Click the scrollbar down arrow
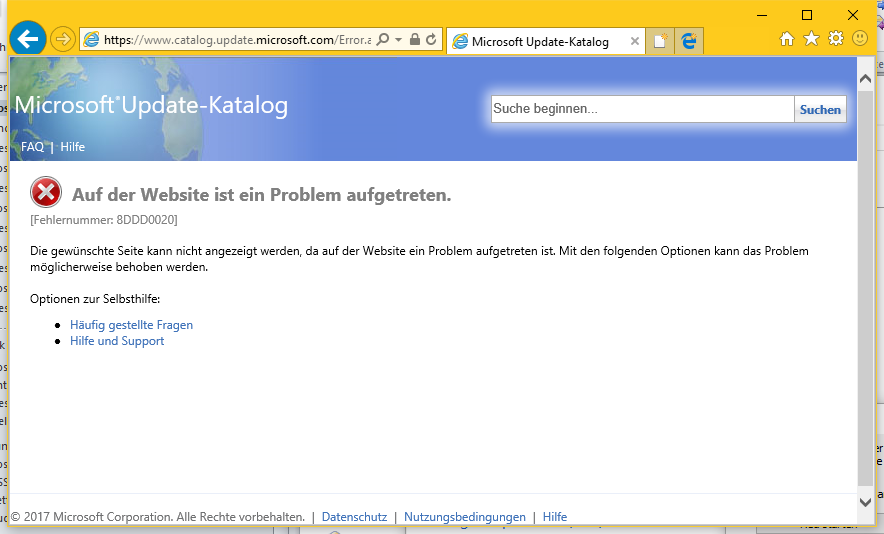 pyautogui.click(x=865, y=502)
